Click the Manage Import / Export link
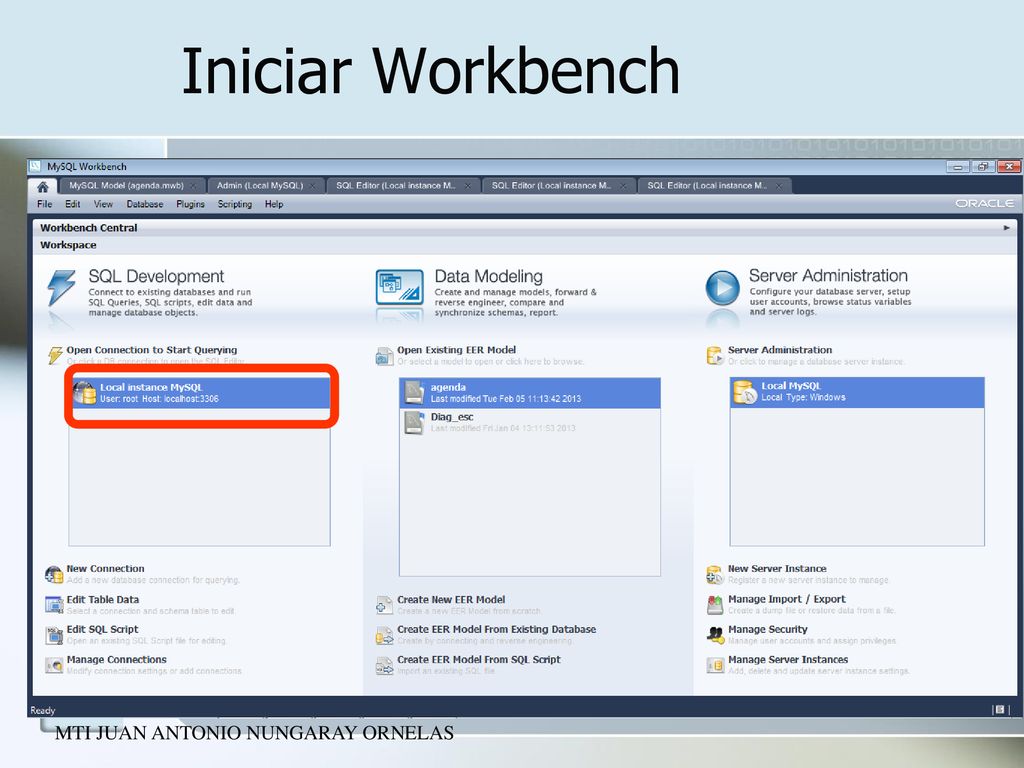This screenshot has height=768, width=1024. (787, 599)
